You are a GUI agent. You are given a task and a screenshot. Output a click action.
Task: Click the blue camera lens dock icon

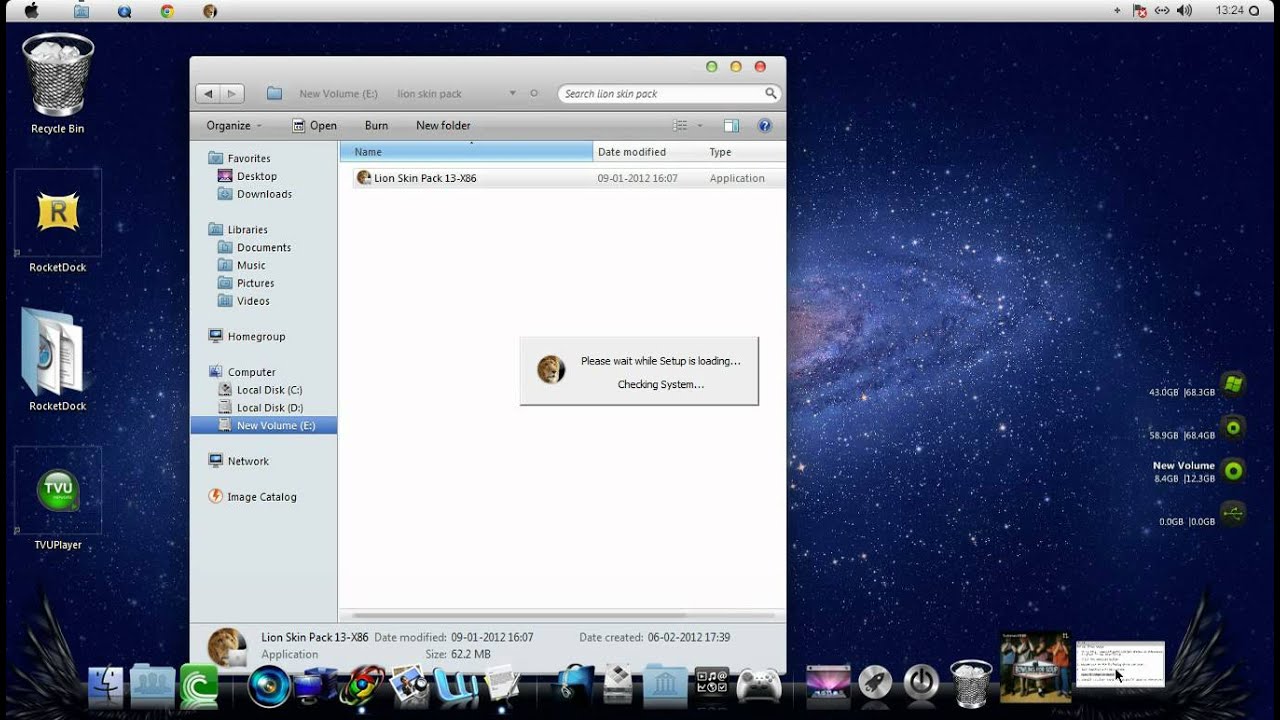[x=269, y=685]
